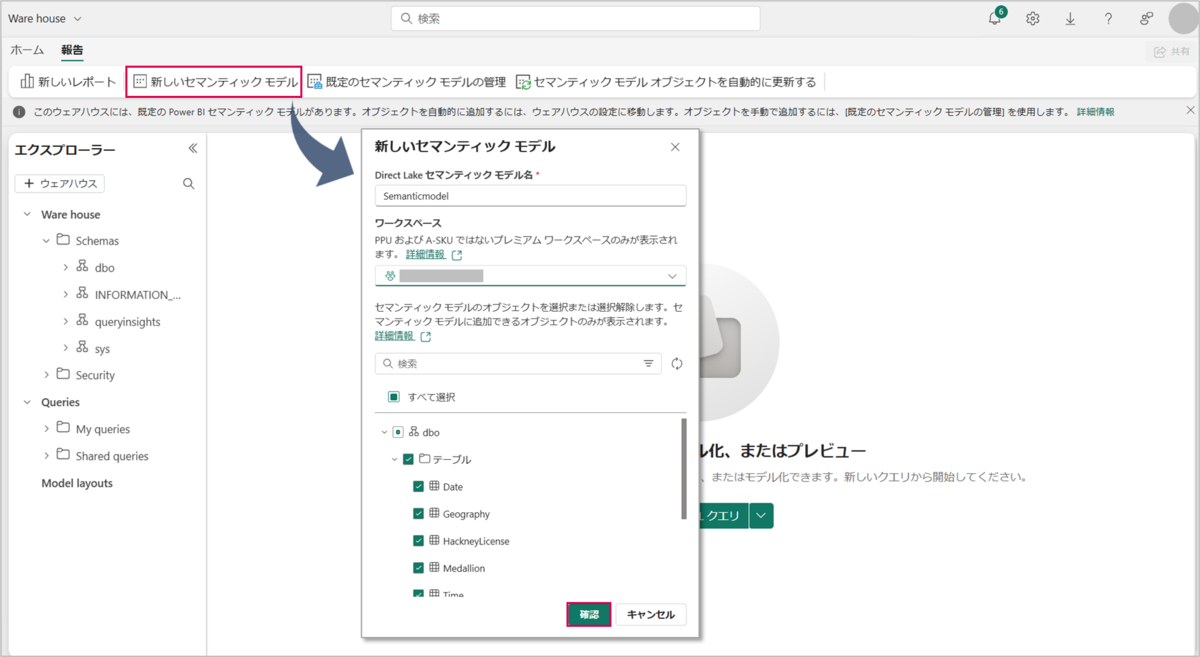Click 既定のセマンティック モデルの管理

tap(406, 82)
